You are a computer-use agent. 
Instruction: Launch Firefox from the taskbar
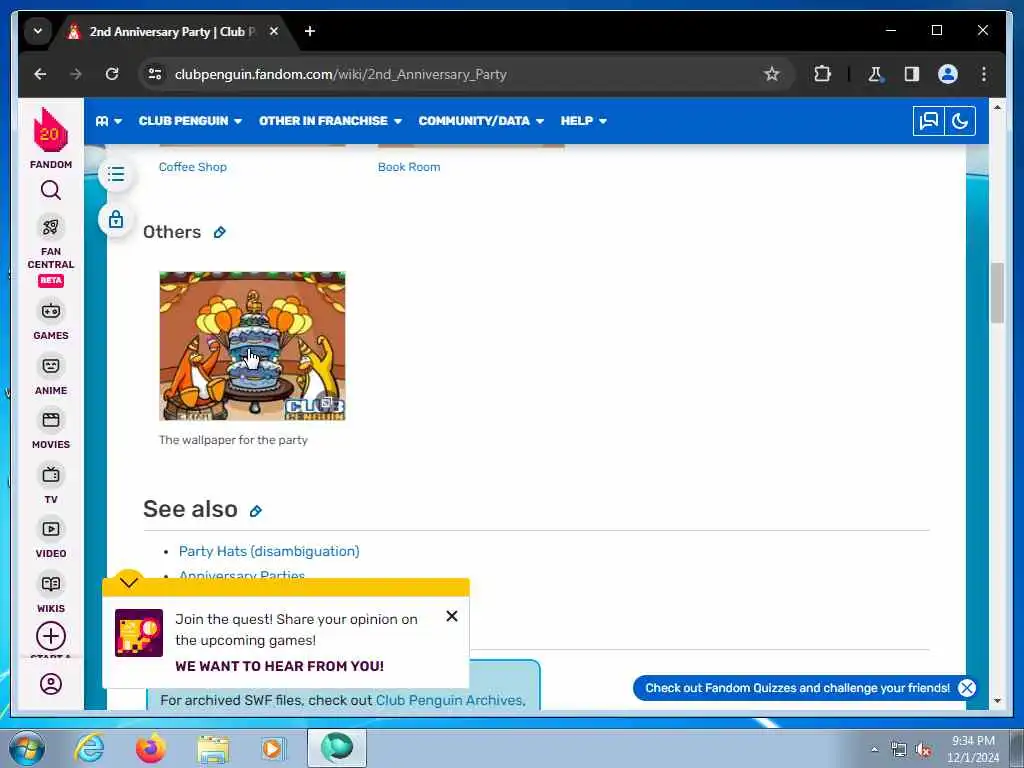[x=151, y=748]
